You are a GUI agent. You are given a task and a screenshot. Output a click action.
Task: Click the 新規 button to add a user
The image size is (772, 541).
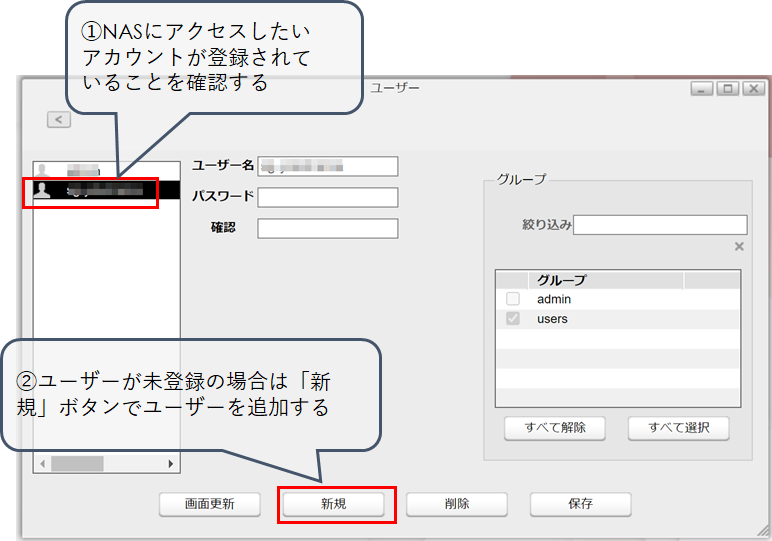click(334, 505)
